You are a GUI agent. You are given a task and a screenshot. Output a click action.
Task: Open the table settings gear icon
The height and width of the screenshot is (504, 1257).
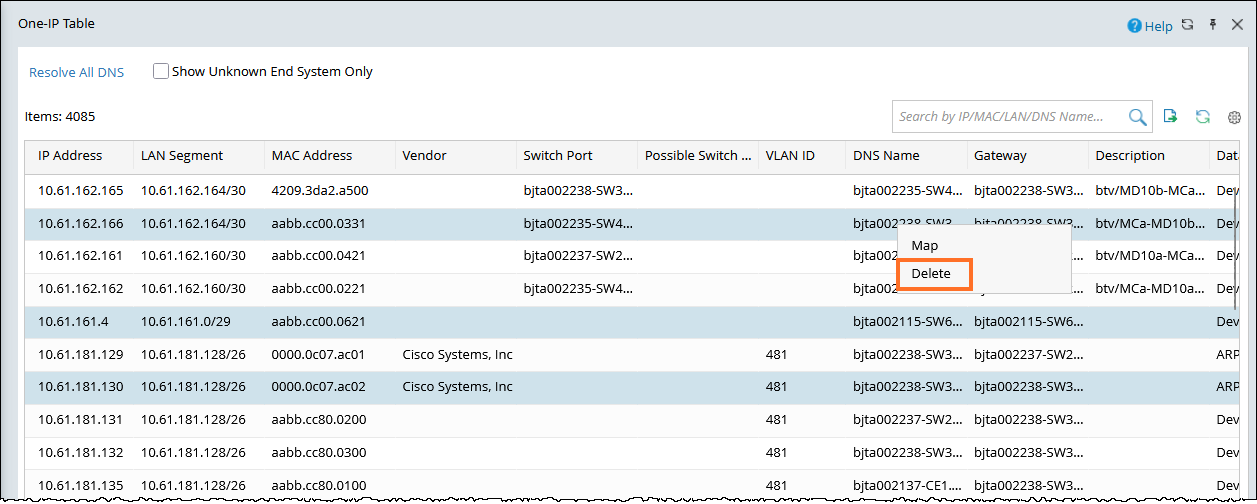coord(1234,117)
